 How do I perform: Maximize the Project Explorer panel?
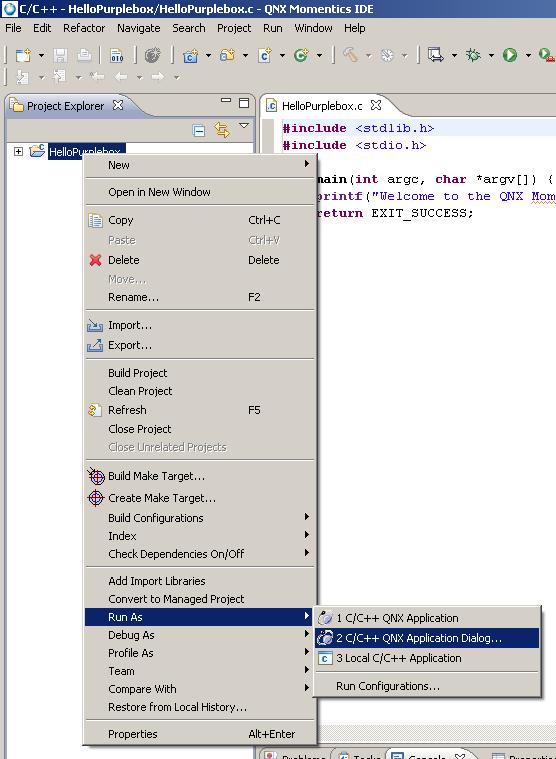click(x=244, y=103)
